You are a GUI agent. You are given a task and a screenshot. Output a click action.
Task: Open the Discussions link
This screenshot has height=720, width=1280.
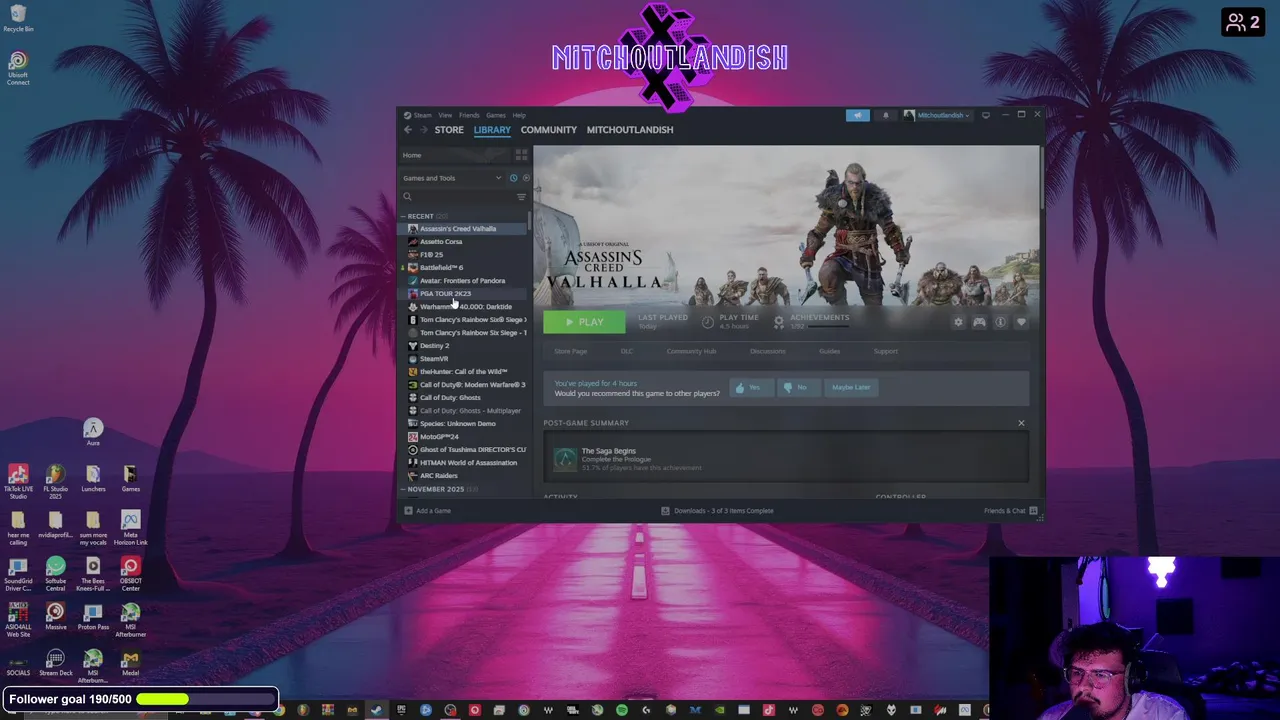tap(768, 351)
